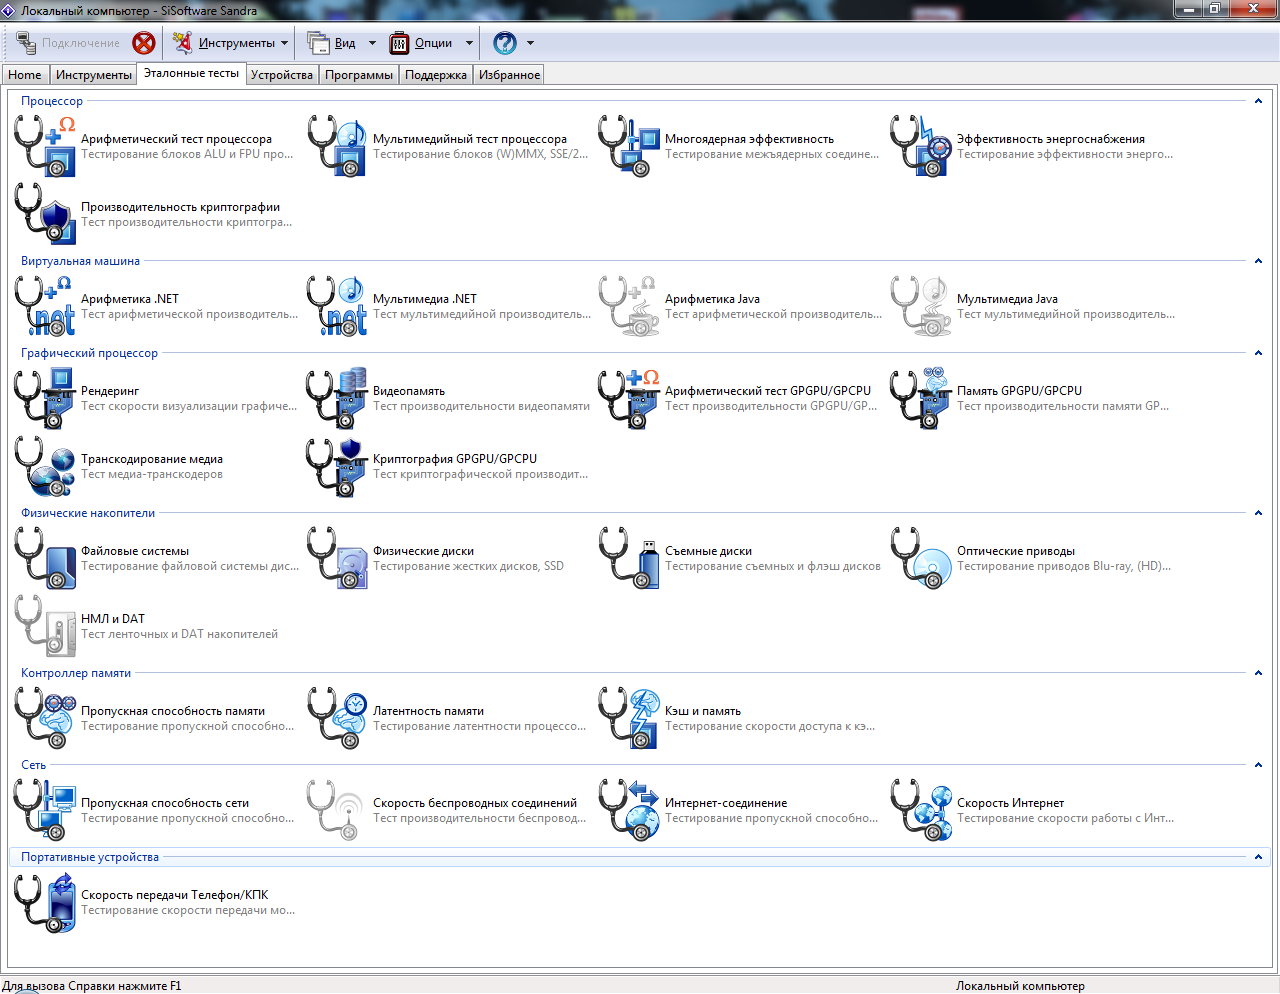Open Транскодирование медиа icon
Viewport: 1280px width, 994px height.
click(x=45, y=466)
